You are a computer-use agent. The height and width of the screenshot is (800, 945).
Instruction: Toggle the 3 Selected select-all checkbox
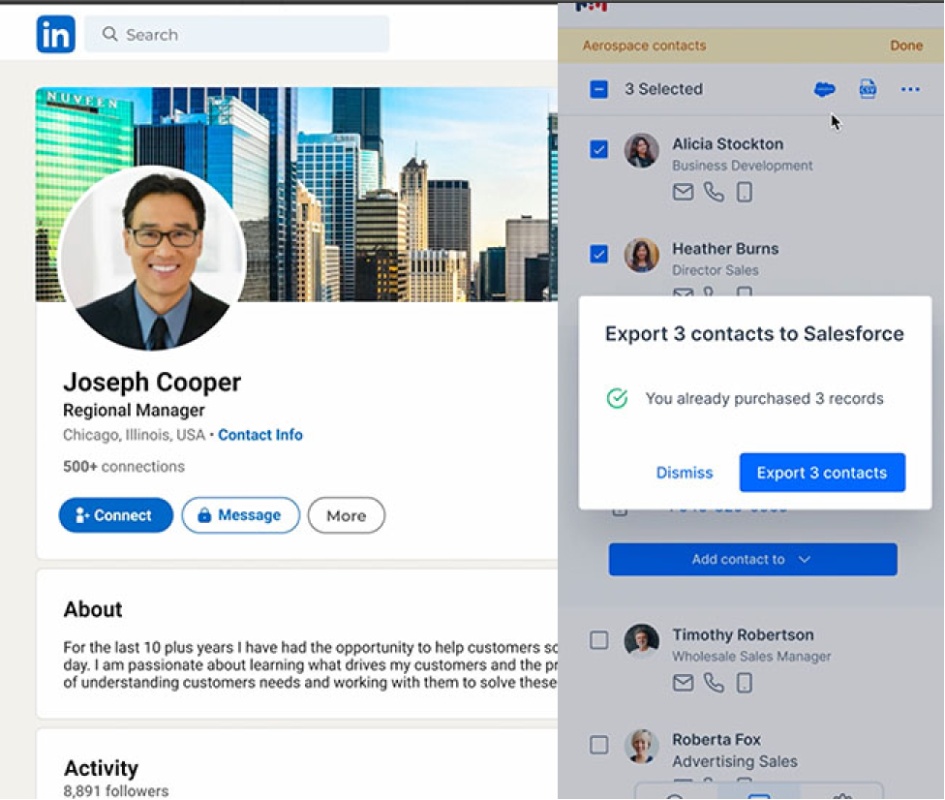599,89
